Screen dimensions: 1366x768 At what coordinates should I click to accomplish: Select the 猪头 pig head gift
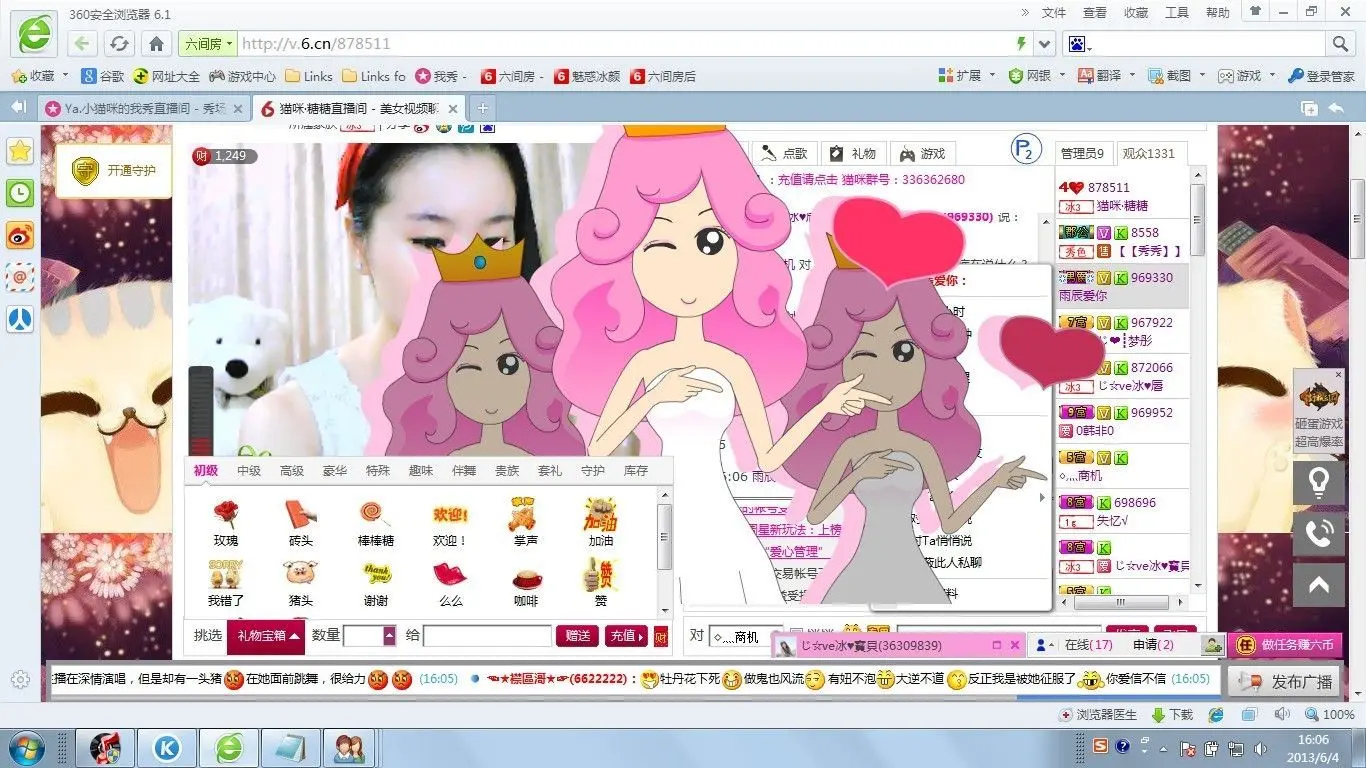tap(301, 583)
